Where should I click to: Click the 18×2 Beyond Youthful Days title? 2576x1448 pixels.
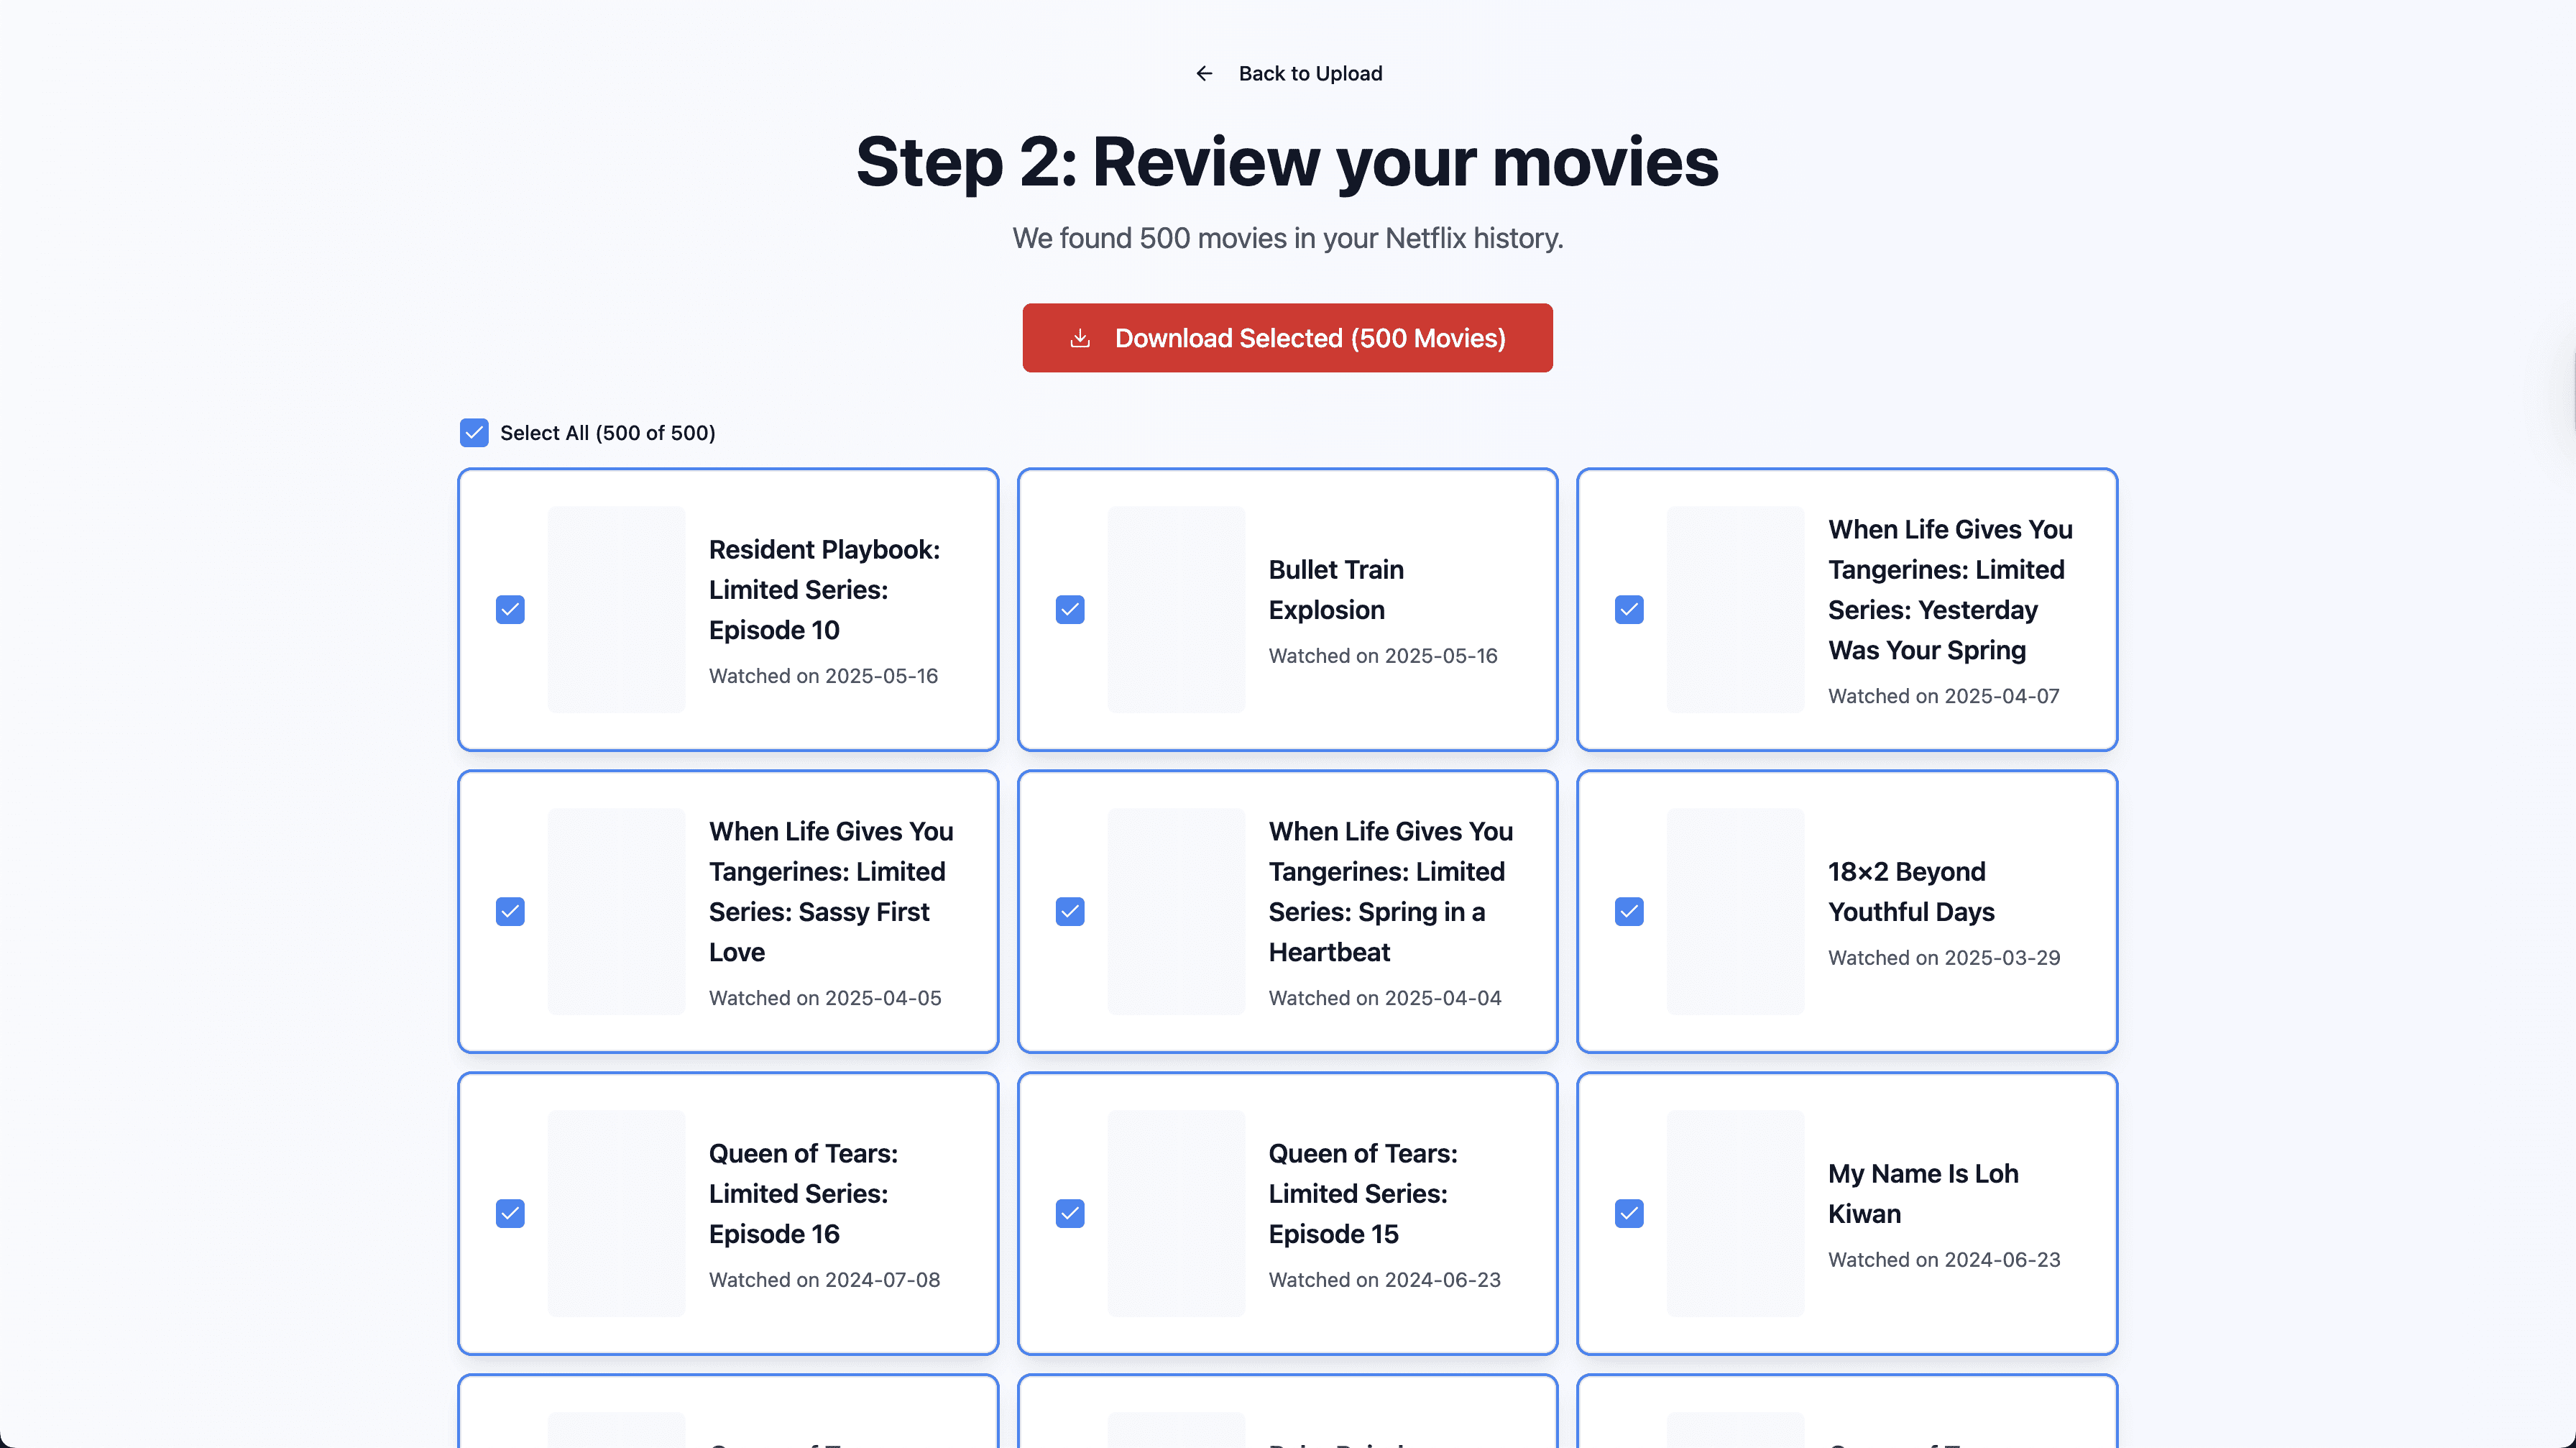point(1911,891)
